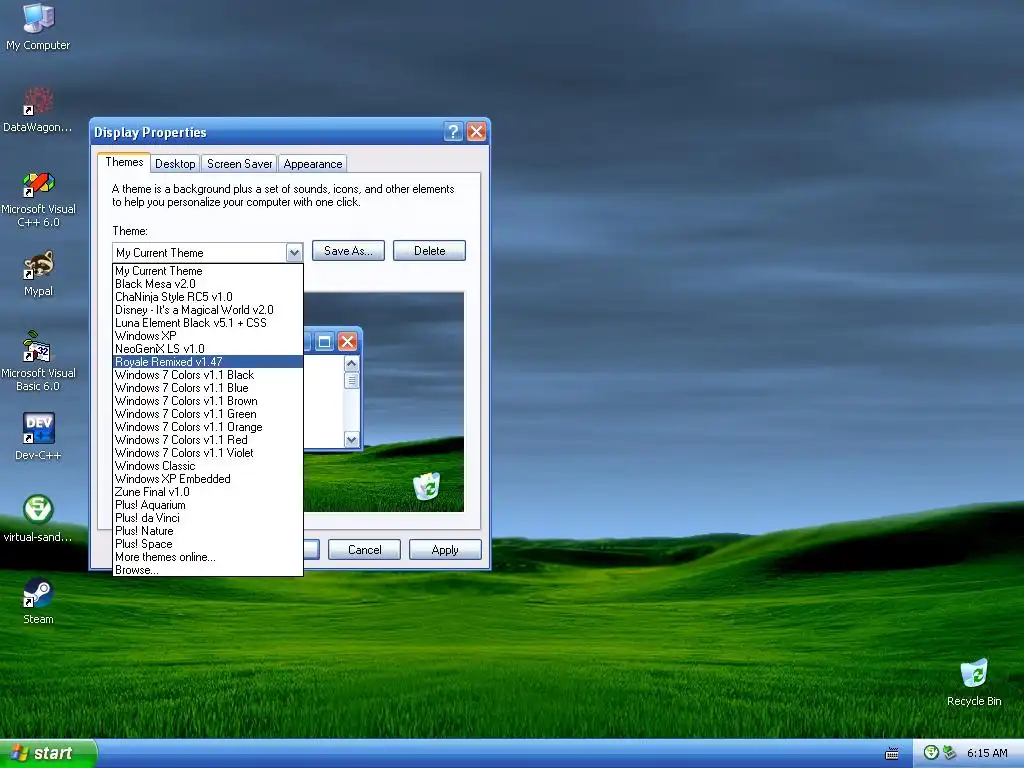The width and height of the screenshot is (1024, 768).
Task: Choose Windows 7 Colors v1.1 Red
Action: pos(208,440)
